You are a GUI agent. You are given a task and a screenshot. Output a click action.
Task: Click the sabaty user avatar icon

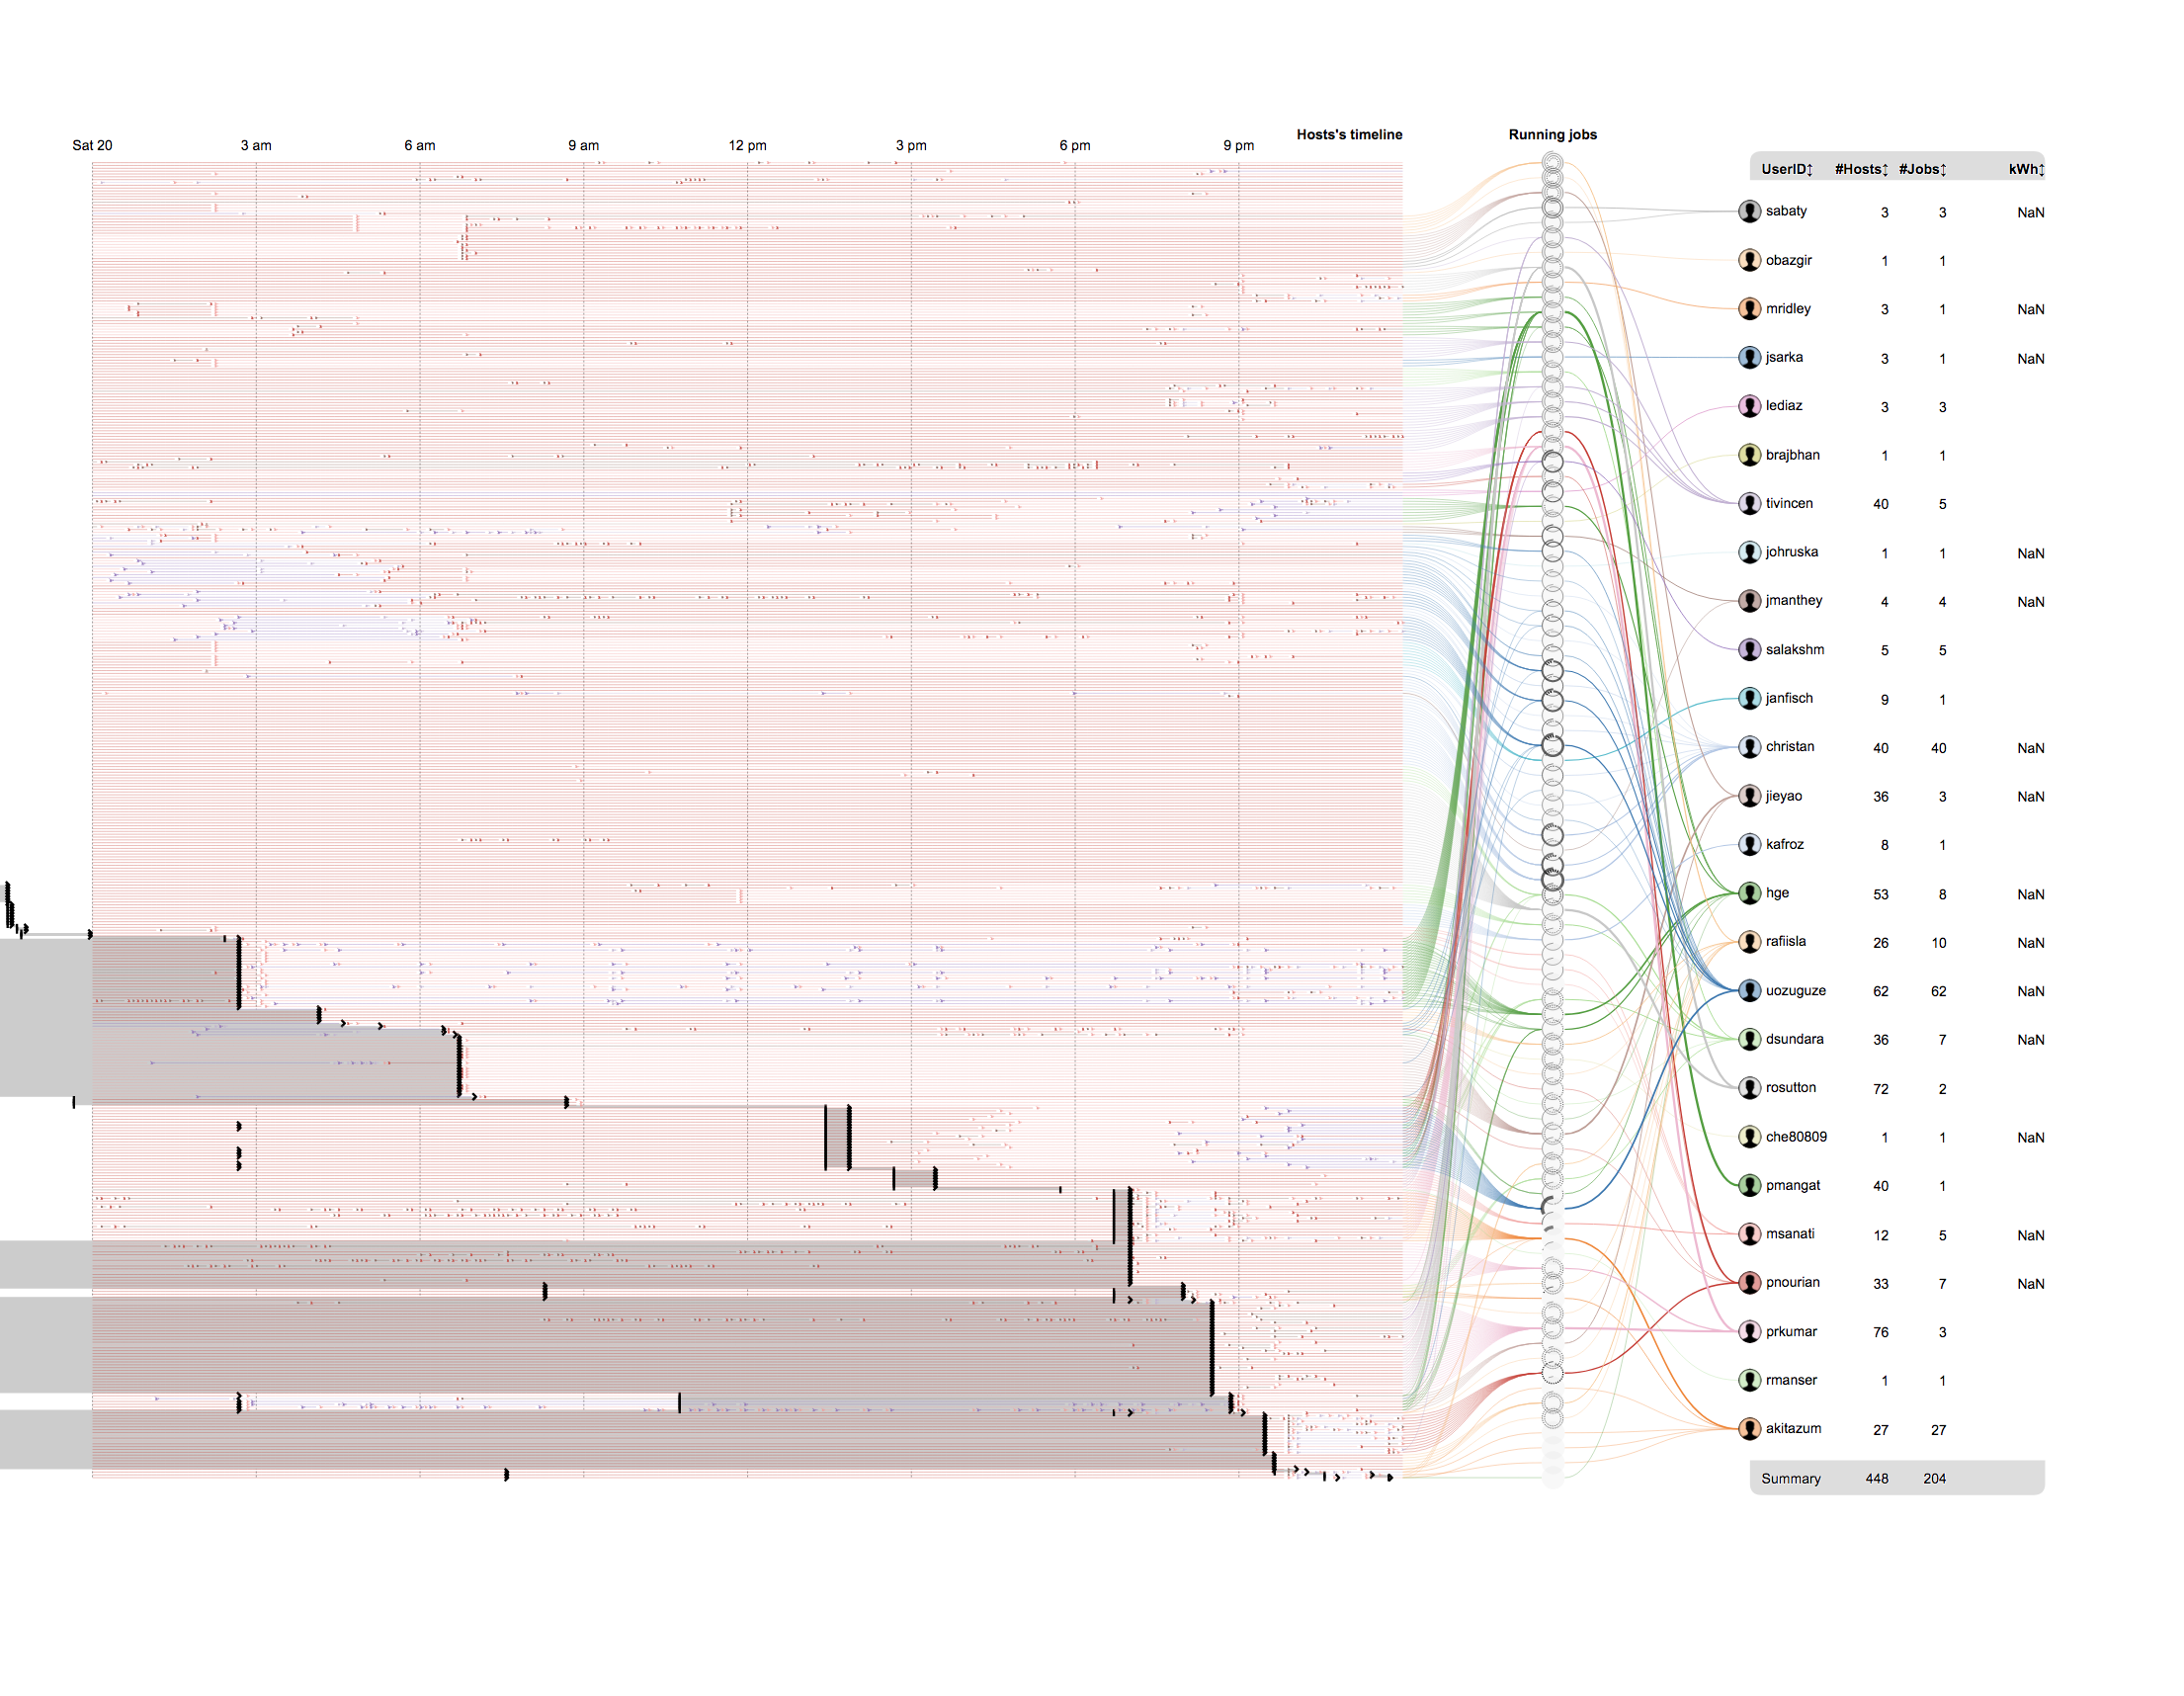pos(1749,211)
